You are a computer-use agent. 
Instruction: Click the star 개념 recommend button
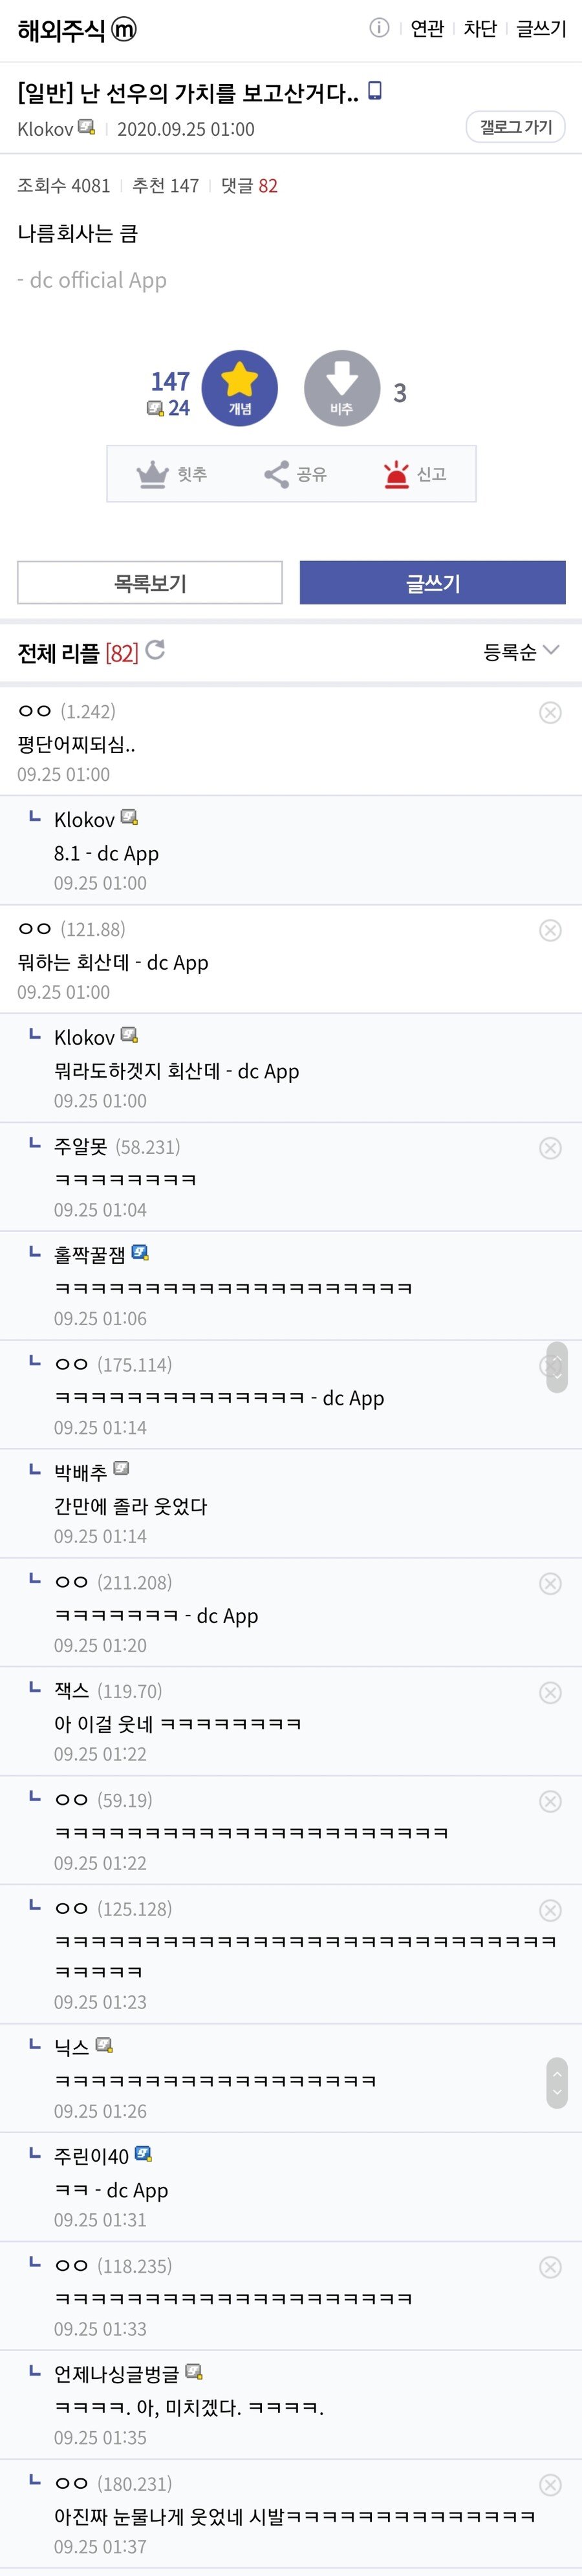pos(239,388)
